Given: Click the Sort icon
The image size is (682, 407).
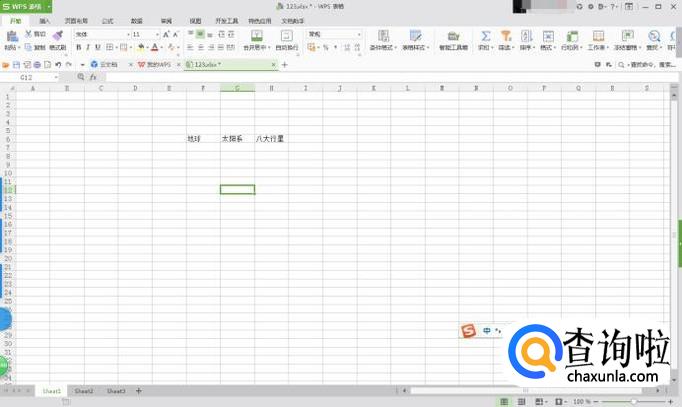Looking at the screenshot, I should (526, 36).
